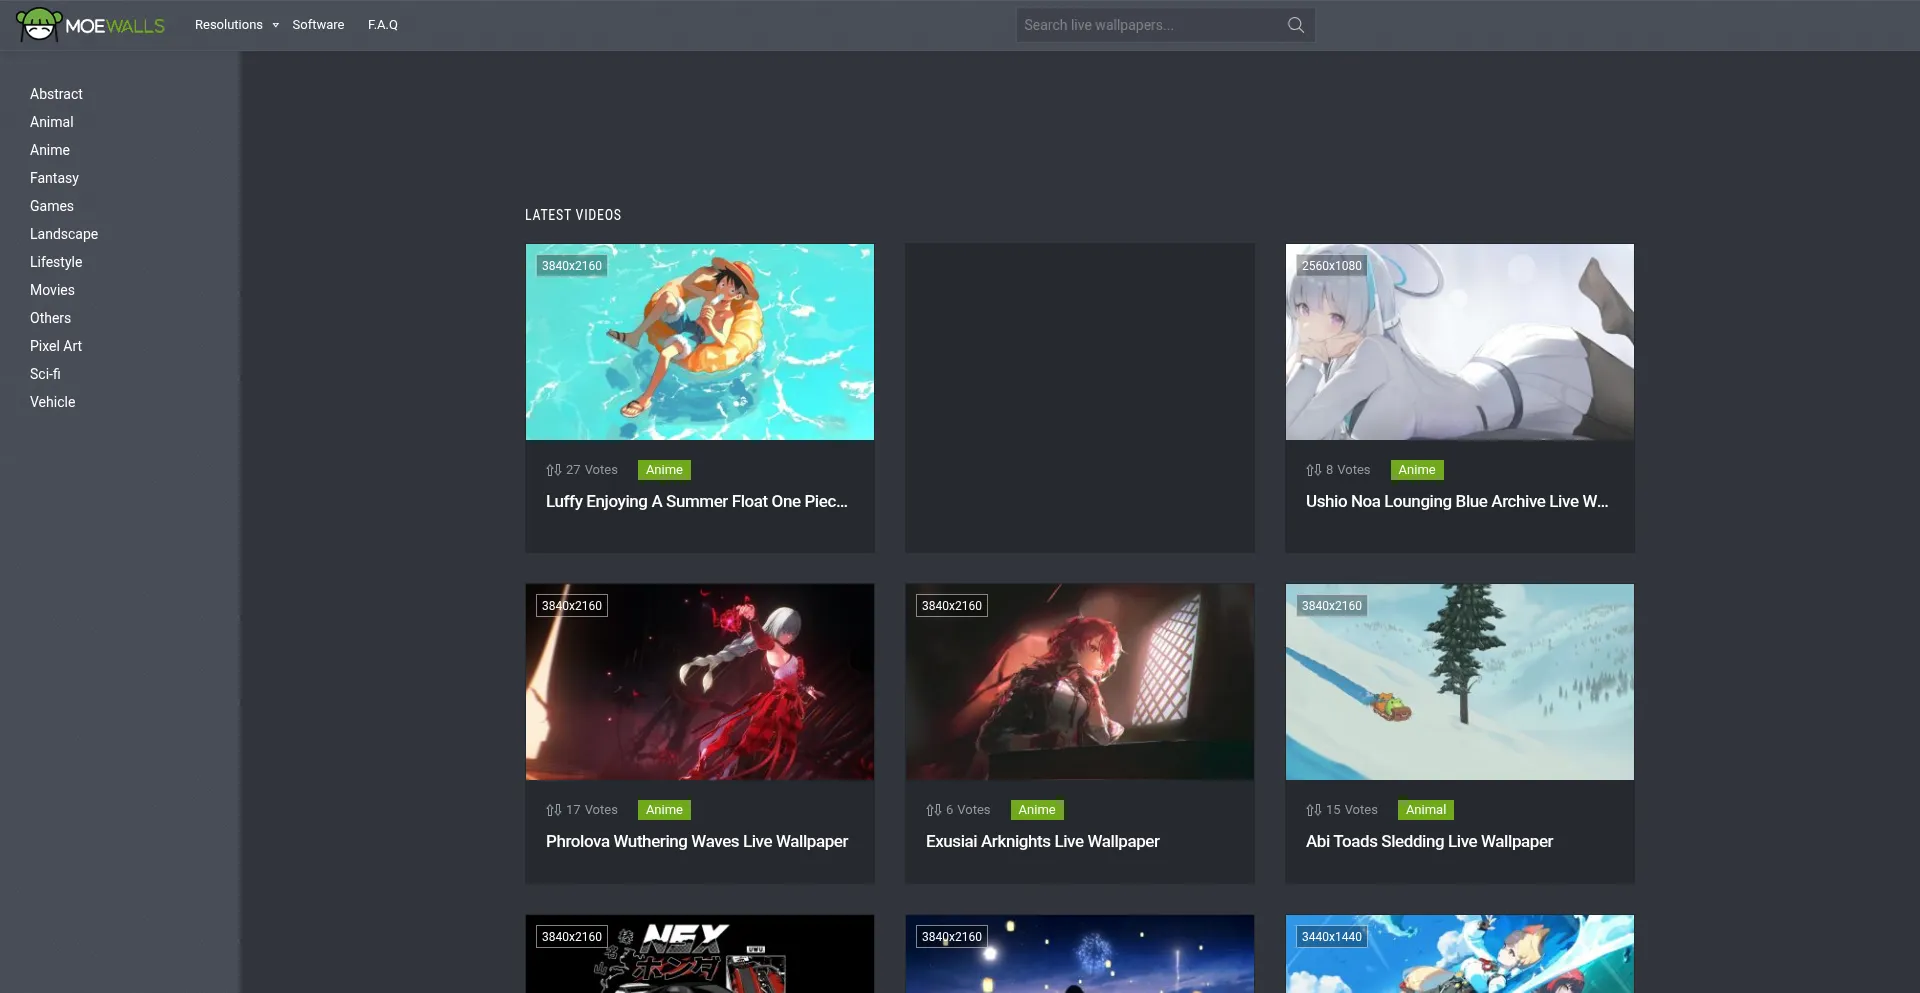Screen dimensions: 1920x993
Task: Click the 27 Votes count
Action: point(592,470)
